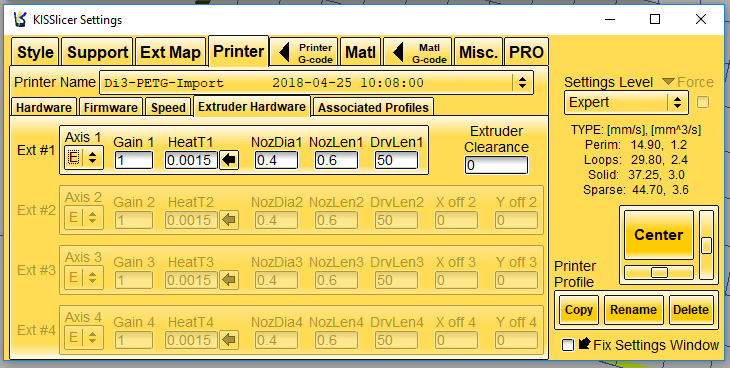The width and height of the screenshot is (730, 368).
Task: Select the Firmware sub-tab
Action: (111, 107)
